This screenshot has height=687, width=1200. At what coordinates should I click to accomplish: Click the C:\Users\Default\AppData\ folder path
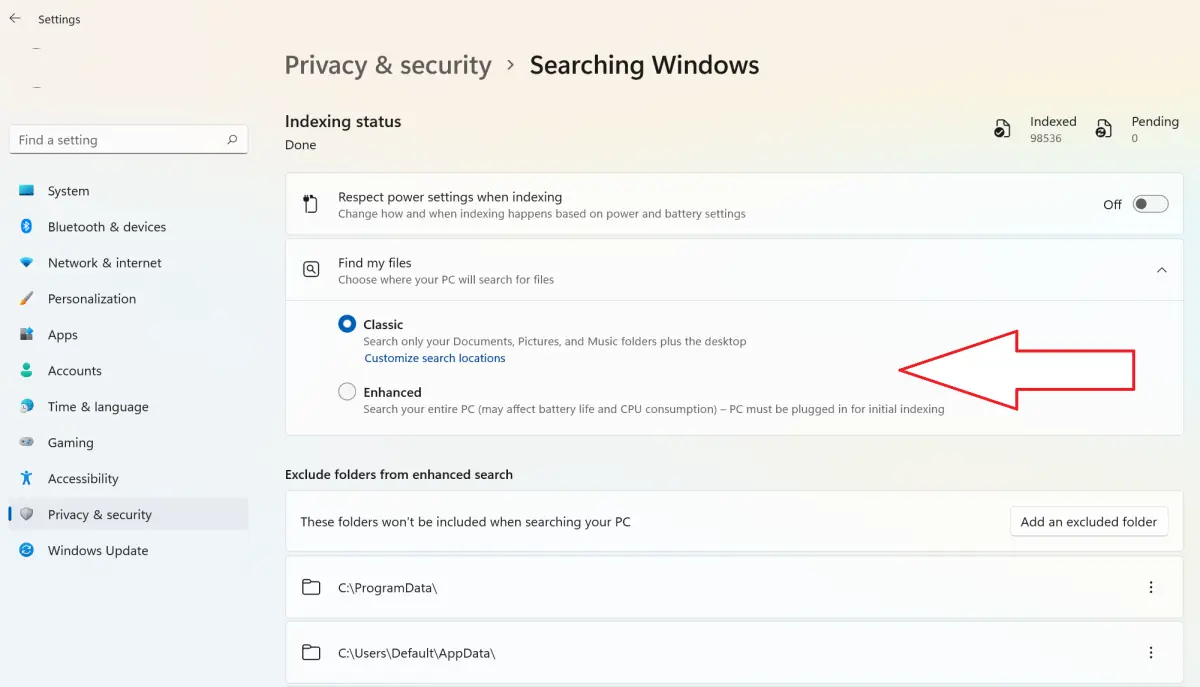tap(416, 654)
